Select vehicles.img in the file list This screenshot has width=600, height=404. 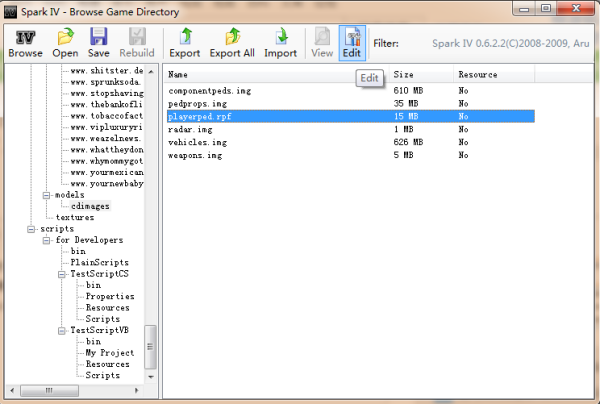click(196, 142)
